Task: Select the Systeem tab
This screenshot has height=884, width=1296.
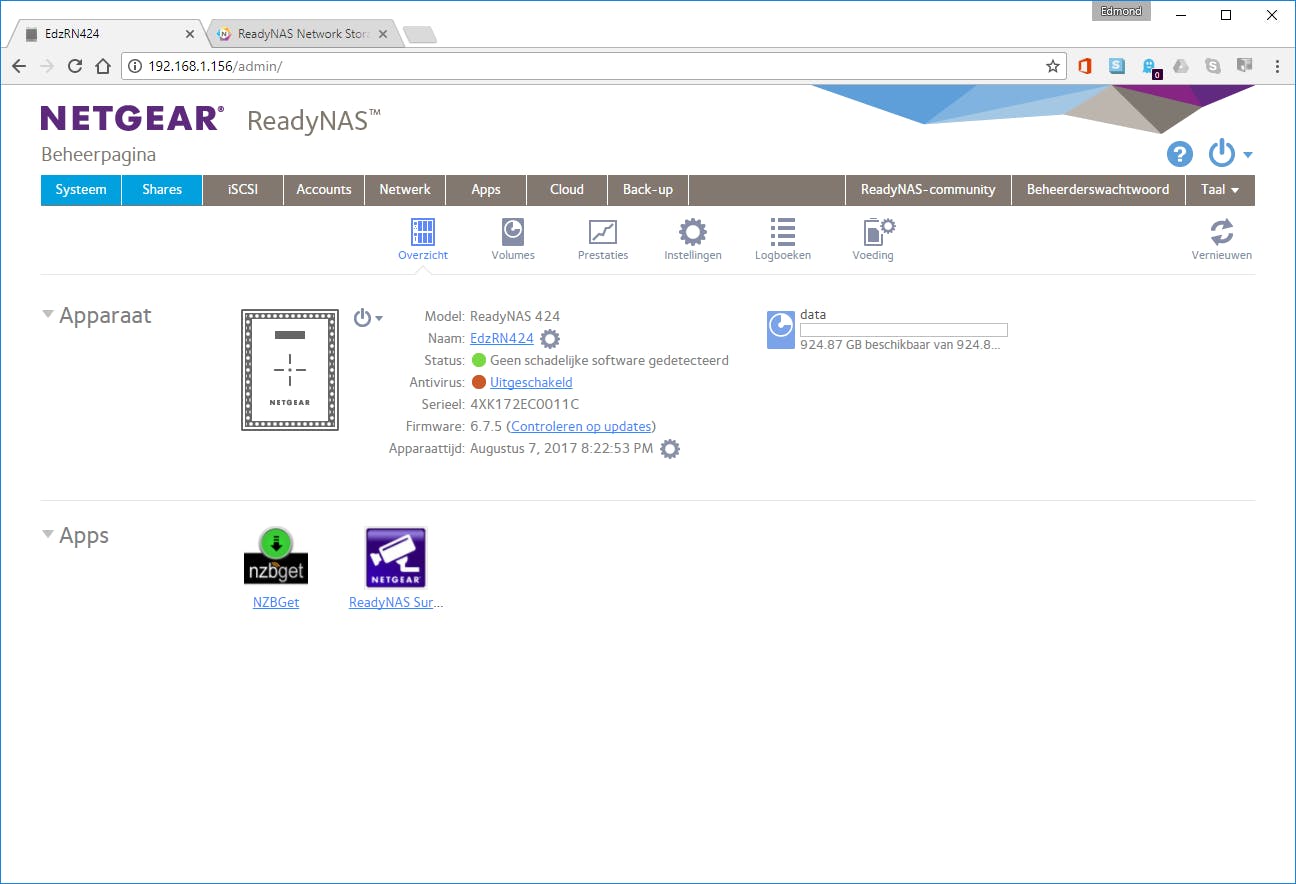Action: pos(81,190)
